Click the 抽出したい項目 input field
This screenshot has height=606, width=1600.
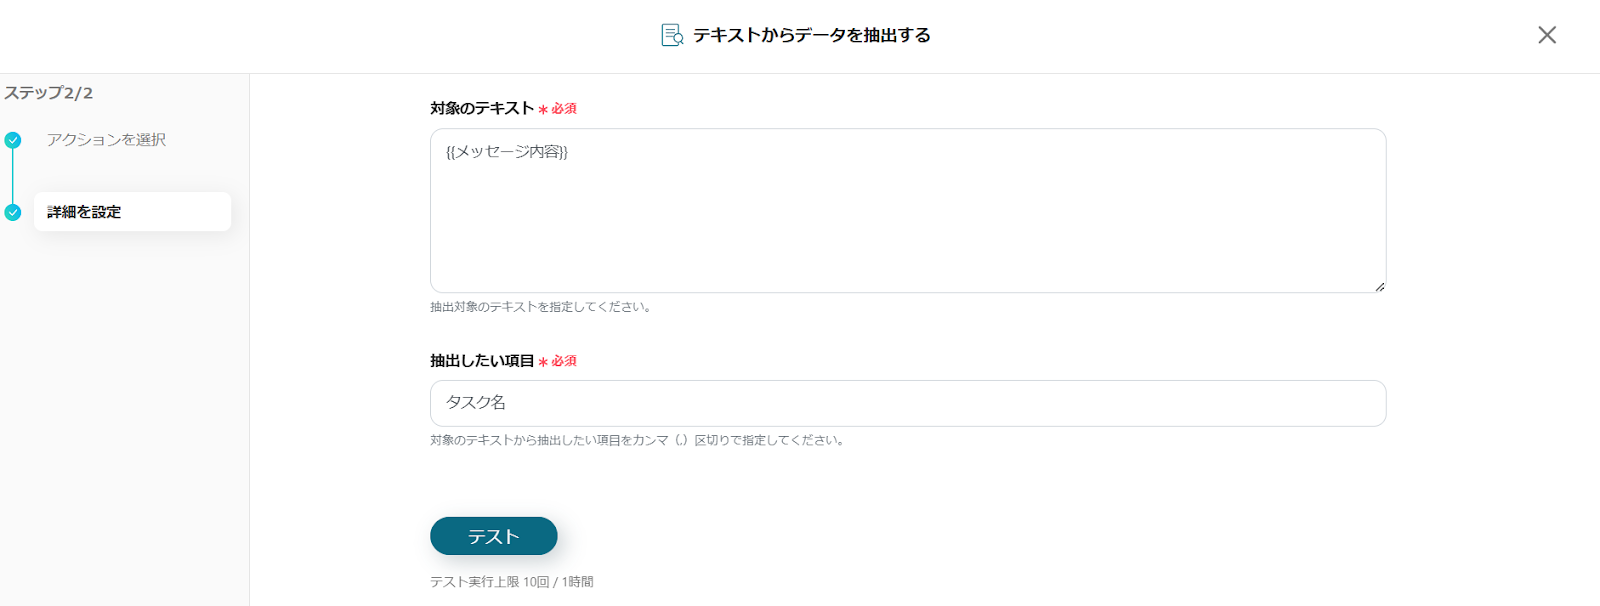[x=907, y=403]
